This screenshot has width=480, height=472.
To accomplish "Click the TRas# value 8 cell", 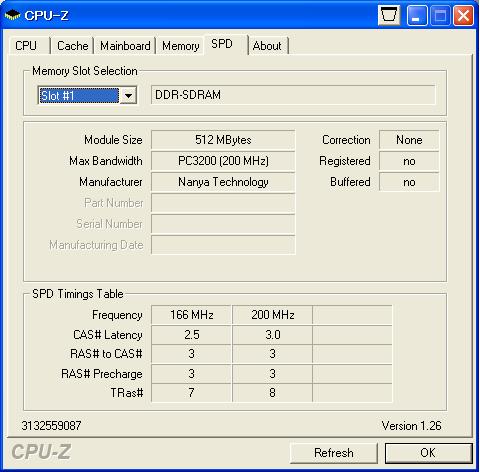I will click(272, 393).
